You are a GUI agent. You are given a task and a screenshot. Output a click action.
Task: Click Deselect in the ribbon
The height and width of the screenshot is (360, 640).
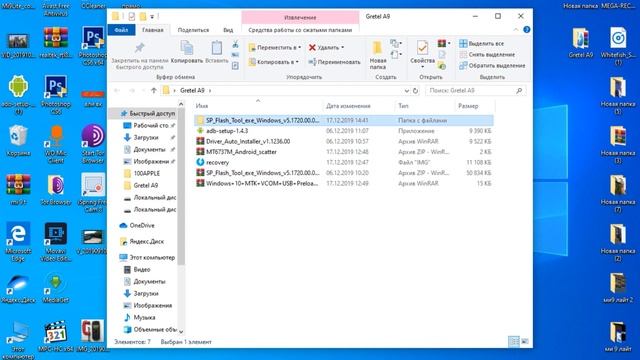[487, 54]
